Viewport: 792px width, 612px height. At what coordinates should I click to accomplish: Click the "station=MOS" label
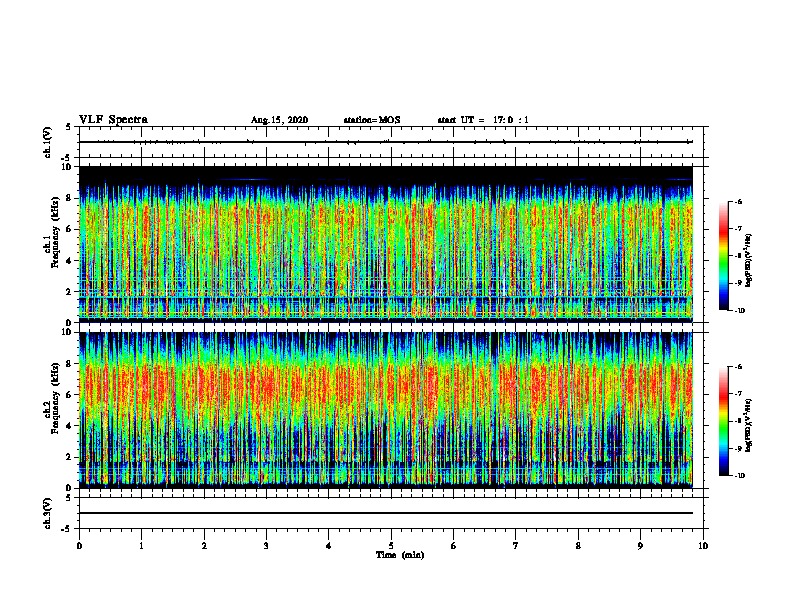[x=372, y=120]
